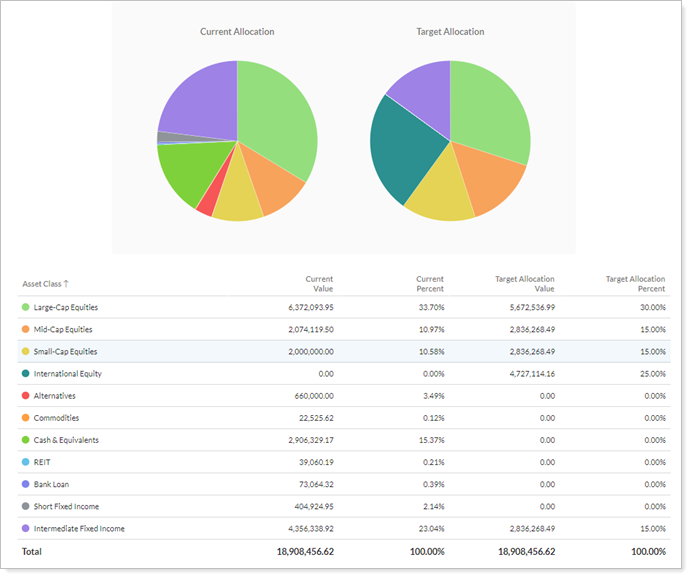The width and height of the screenshot is (691, 578).
Task: Sort by the Current Percent column header
Action: (429, 284)
